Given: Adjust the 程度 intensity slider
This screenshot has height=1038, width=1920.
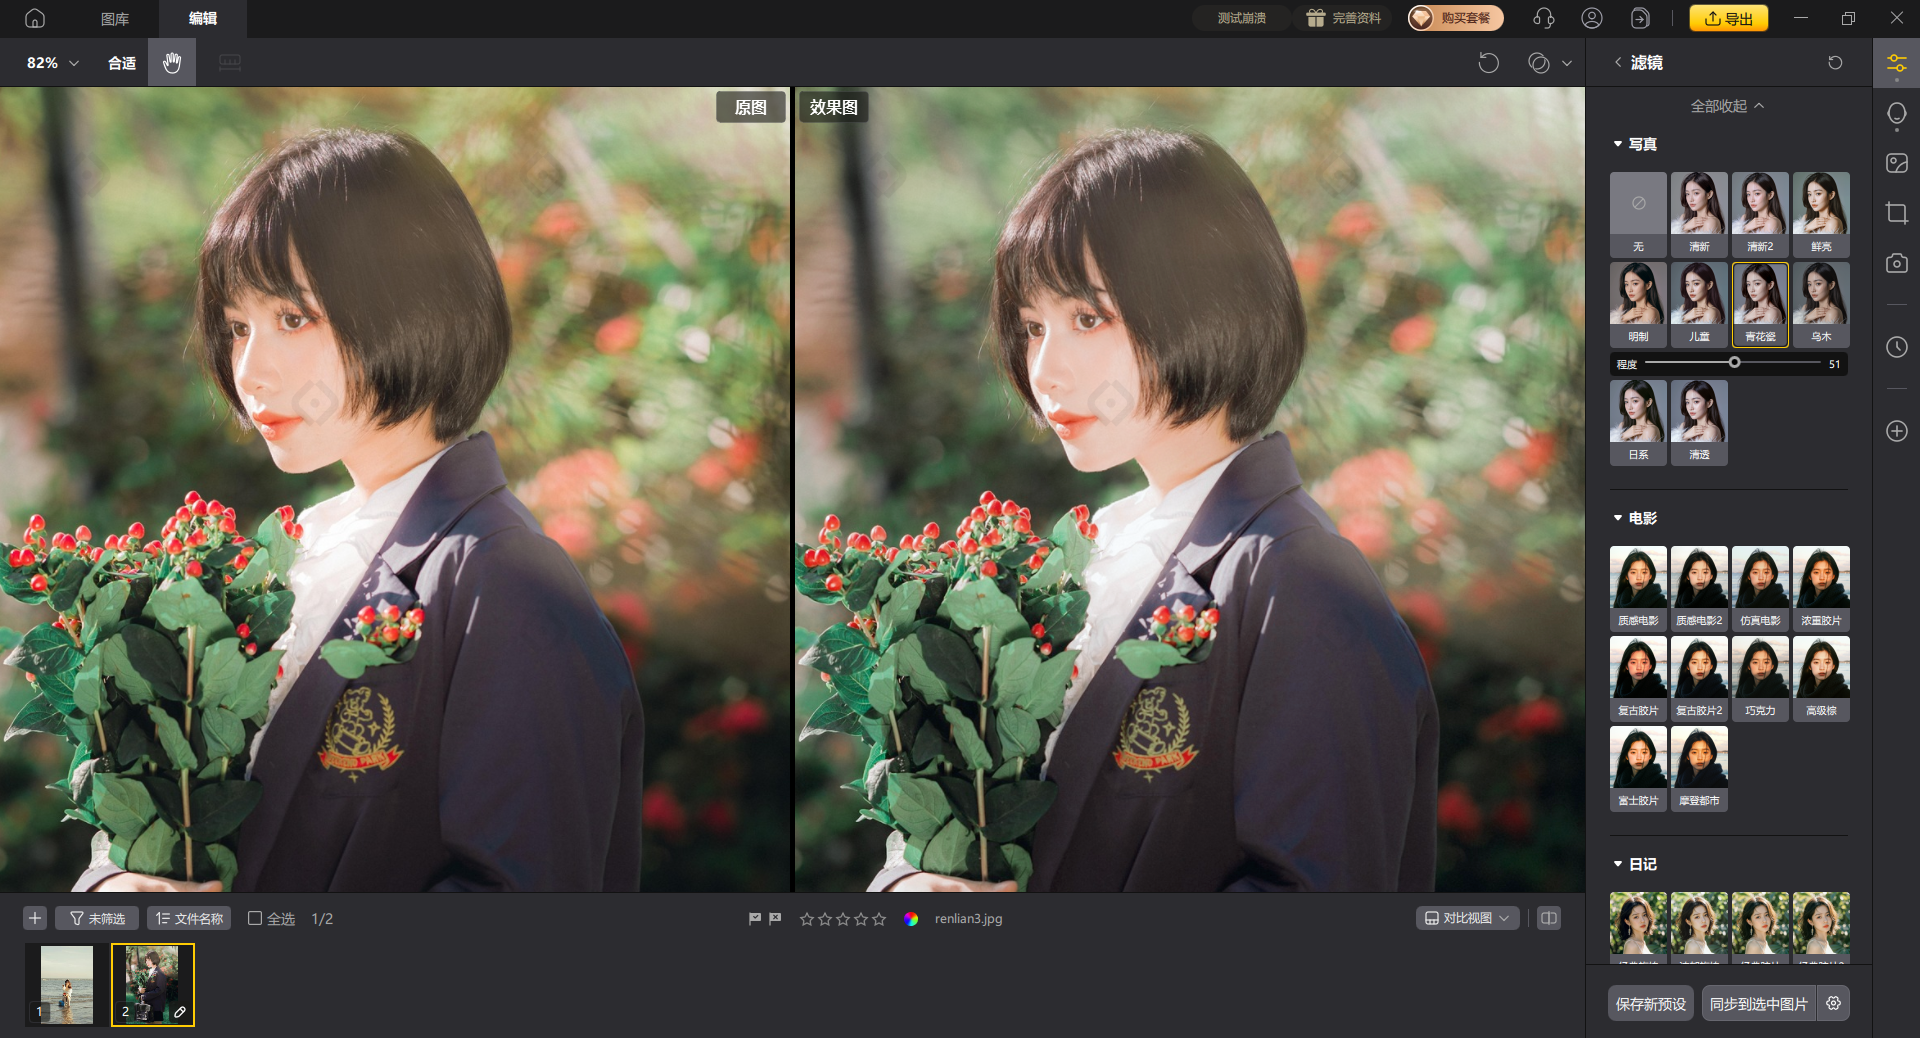Looking at the screenshot, I should (1734, 363).
